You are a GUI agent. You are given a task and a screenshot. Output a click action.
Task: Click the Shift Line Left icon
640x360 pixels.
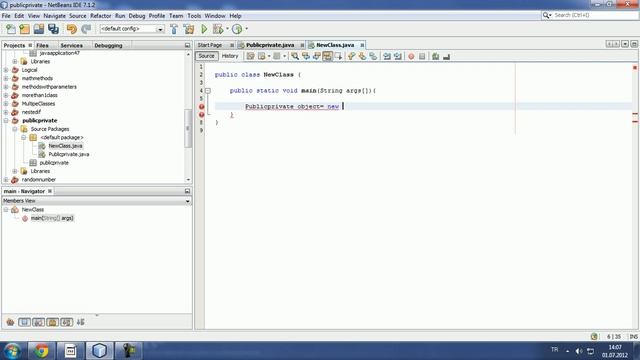pos(387,56)
